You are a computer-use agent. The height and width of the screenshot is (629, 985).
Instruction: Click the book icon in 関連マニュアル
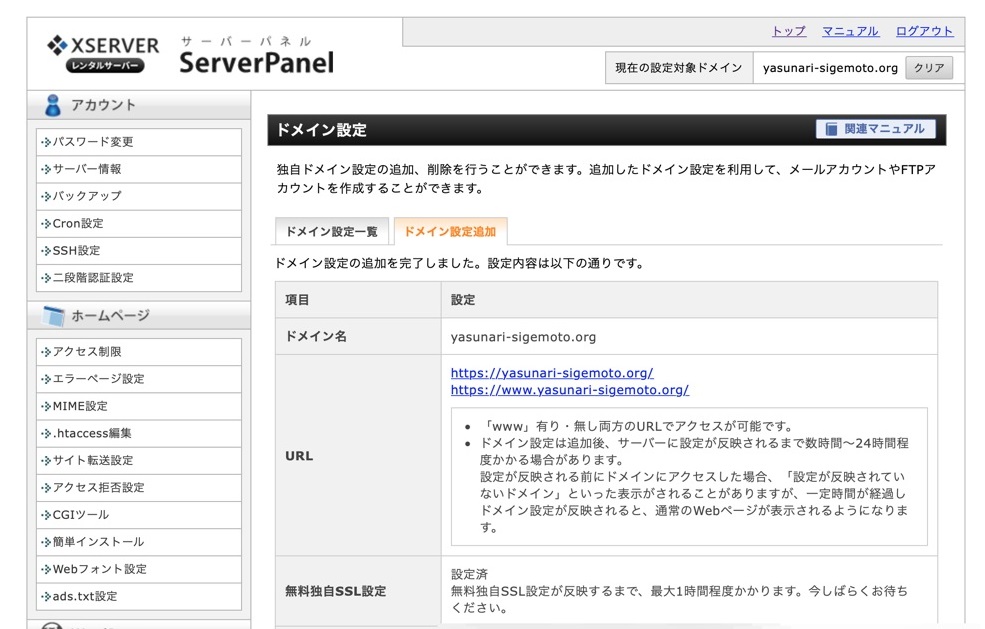coord(831,129)
